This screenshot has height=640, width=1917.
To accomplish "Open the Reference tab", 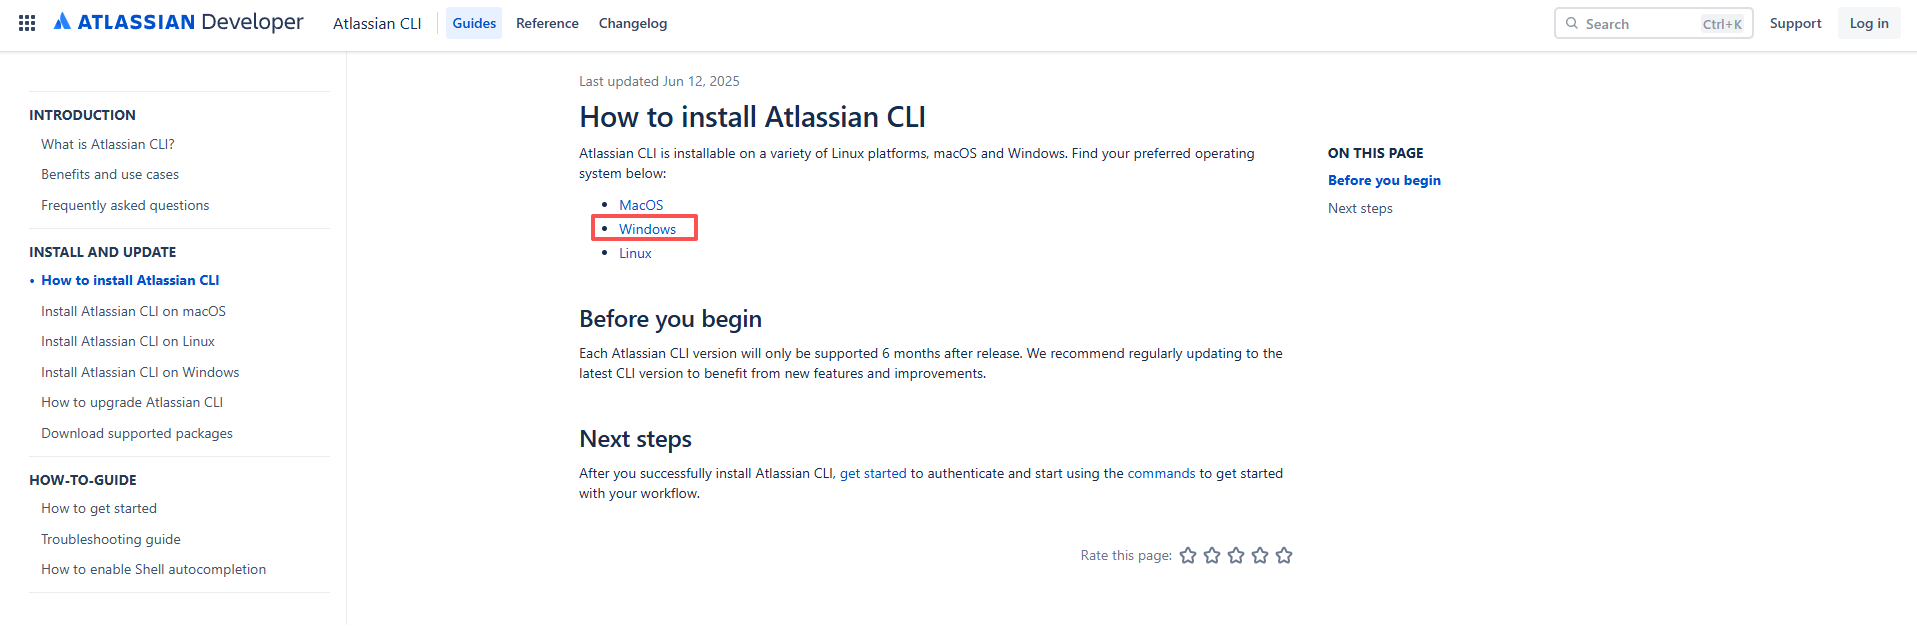I will pos(547,23).
